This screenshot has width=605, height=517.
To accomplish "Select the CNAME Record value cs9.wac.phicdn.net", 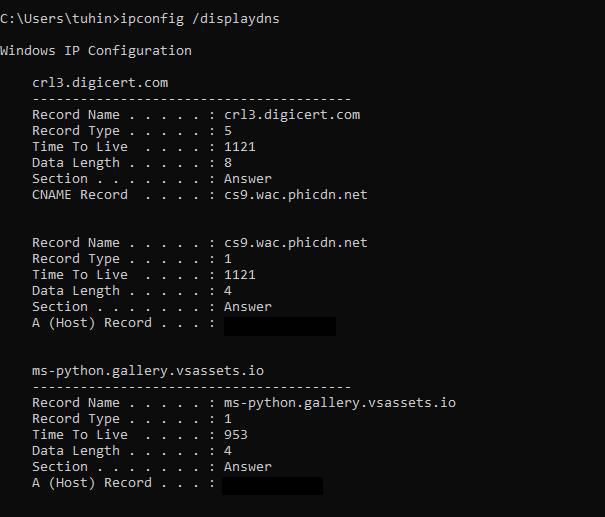I will click(x=296, y=195).
